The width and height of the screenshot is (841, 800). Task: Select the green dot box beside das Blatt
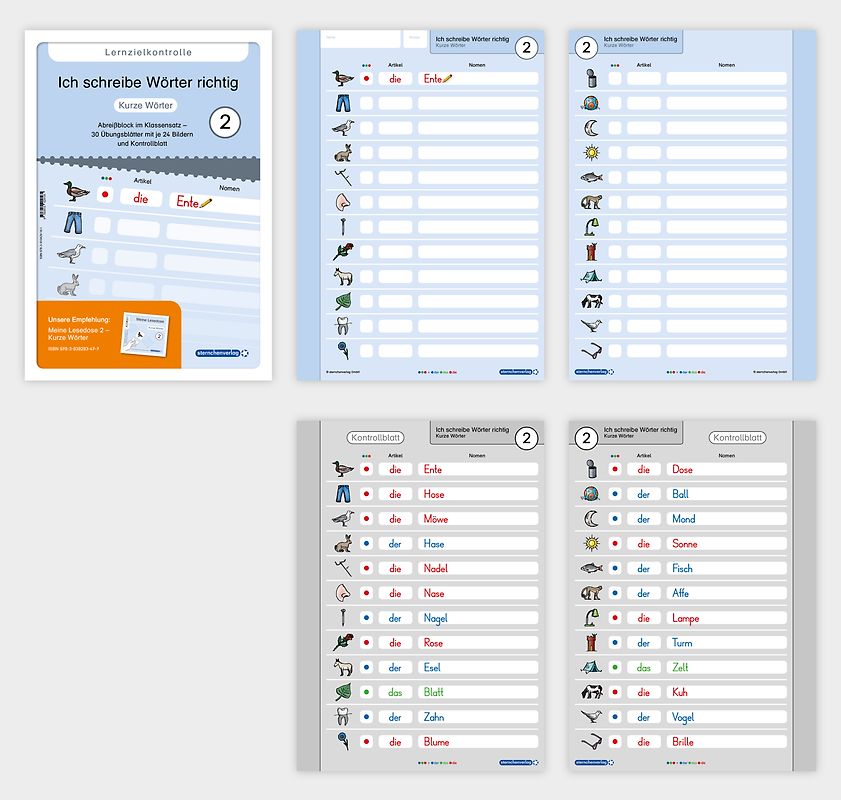pos(366,692)
